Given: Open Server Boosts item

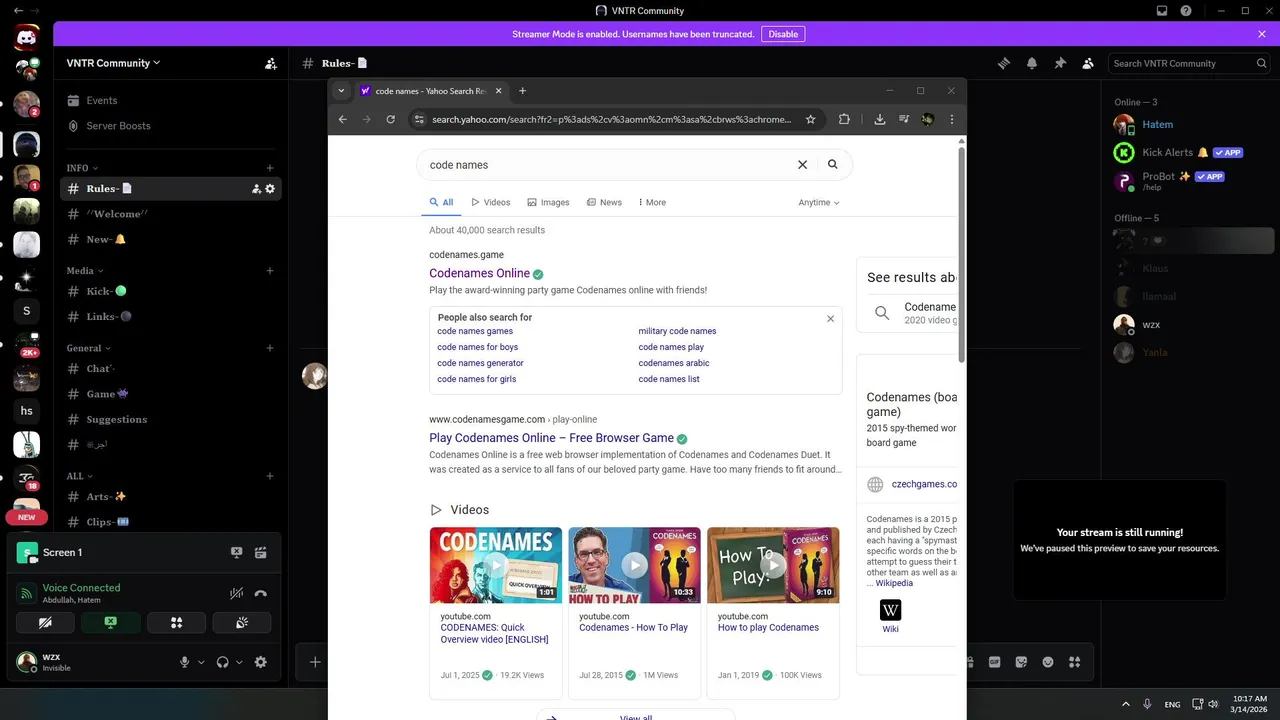Looking at the screenshot, I should [x=171, y=126].
